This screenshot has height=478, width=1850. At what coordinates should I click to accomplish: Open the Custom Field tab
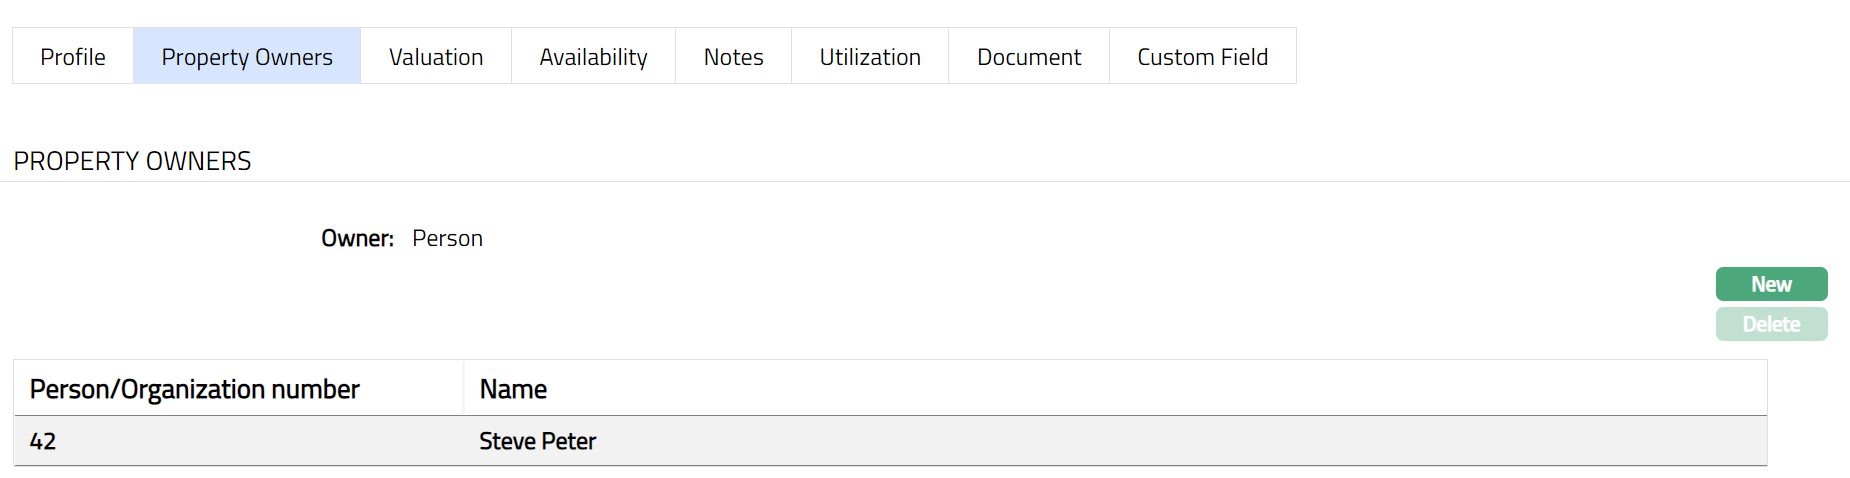tap(1202, 57)
